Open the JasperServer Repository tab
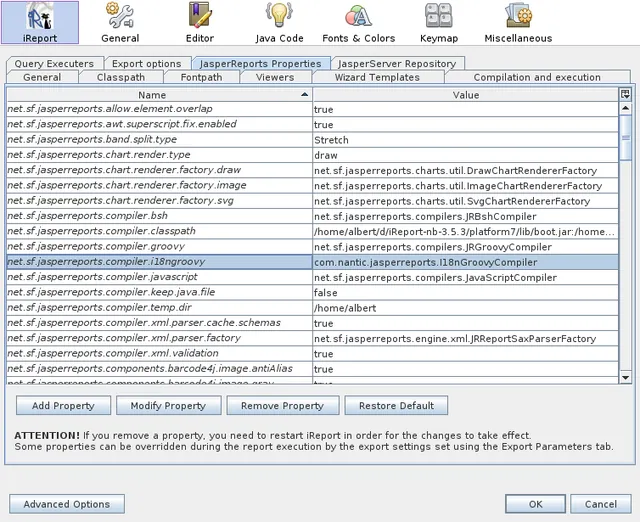Screen dimensions: 640x522 397,64
